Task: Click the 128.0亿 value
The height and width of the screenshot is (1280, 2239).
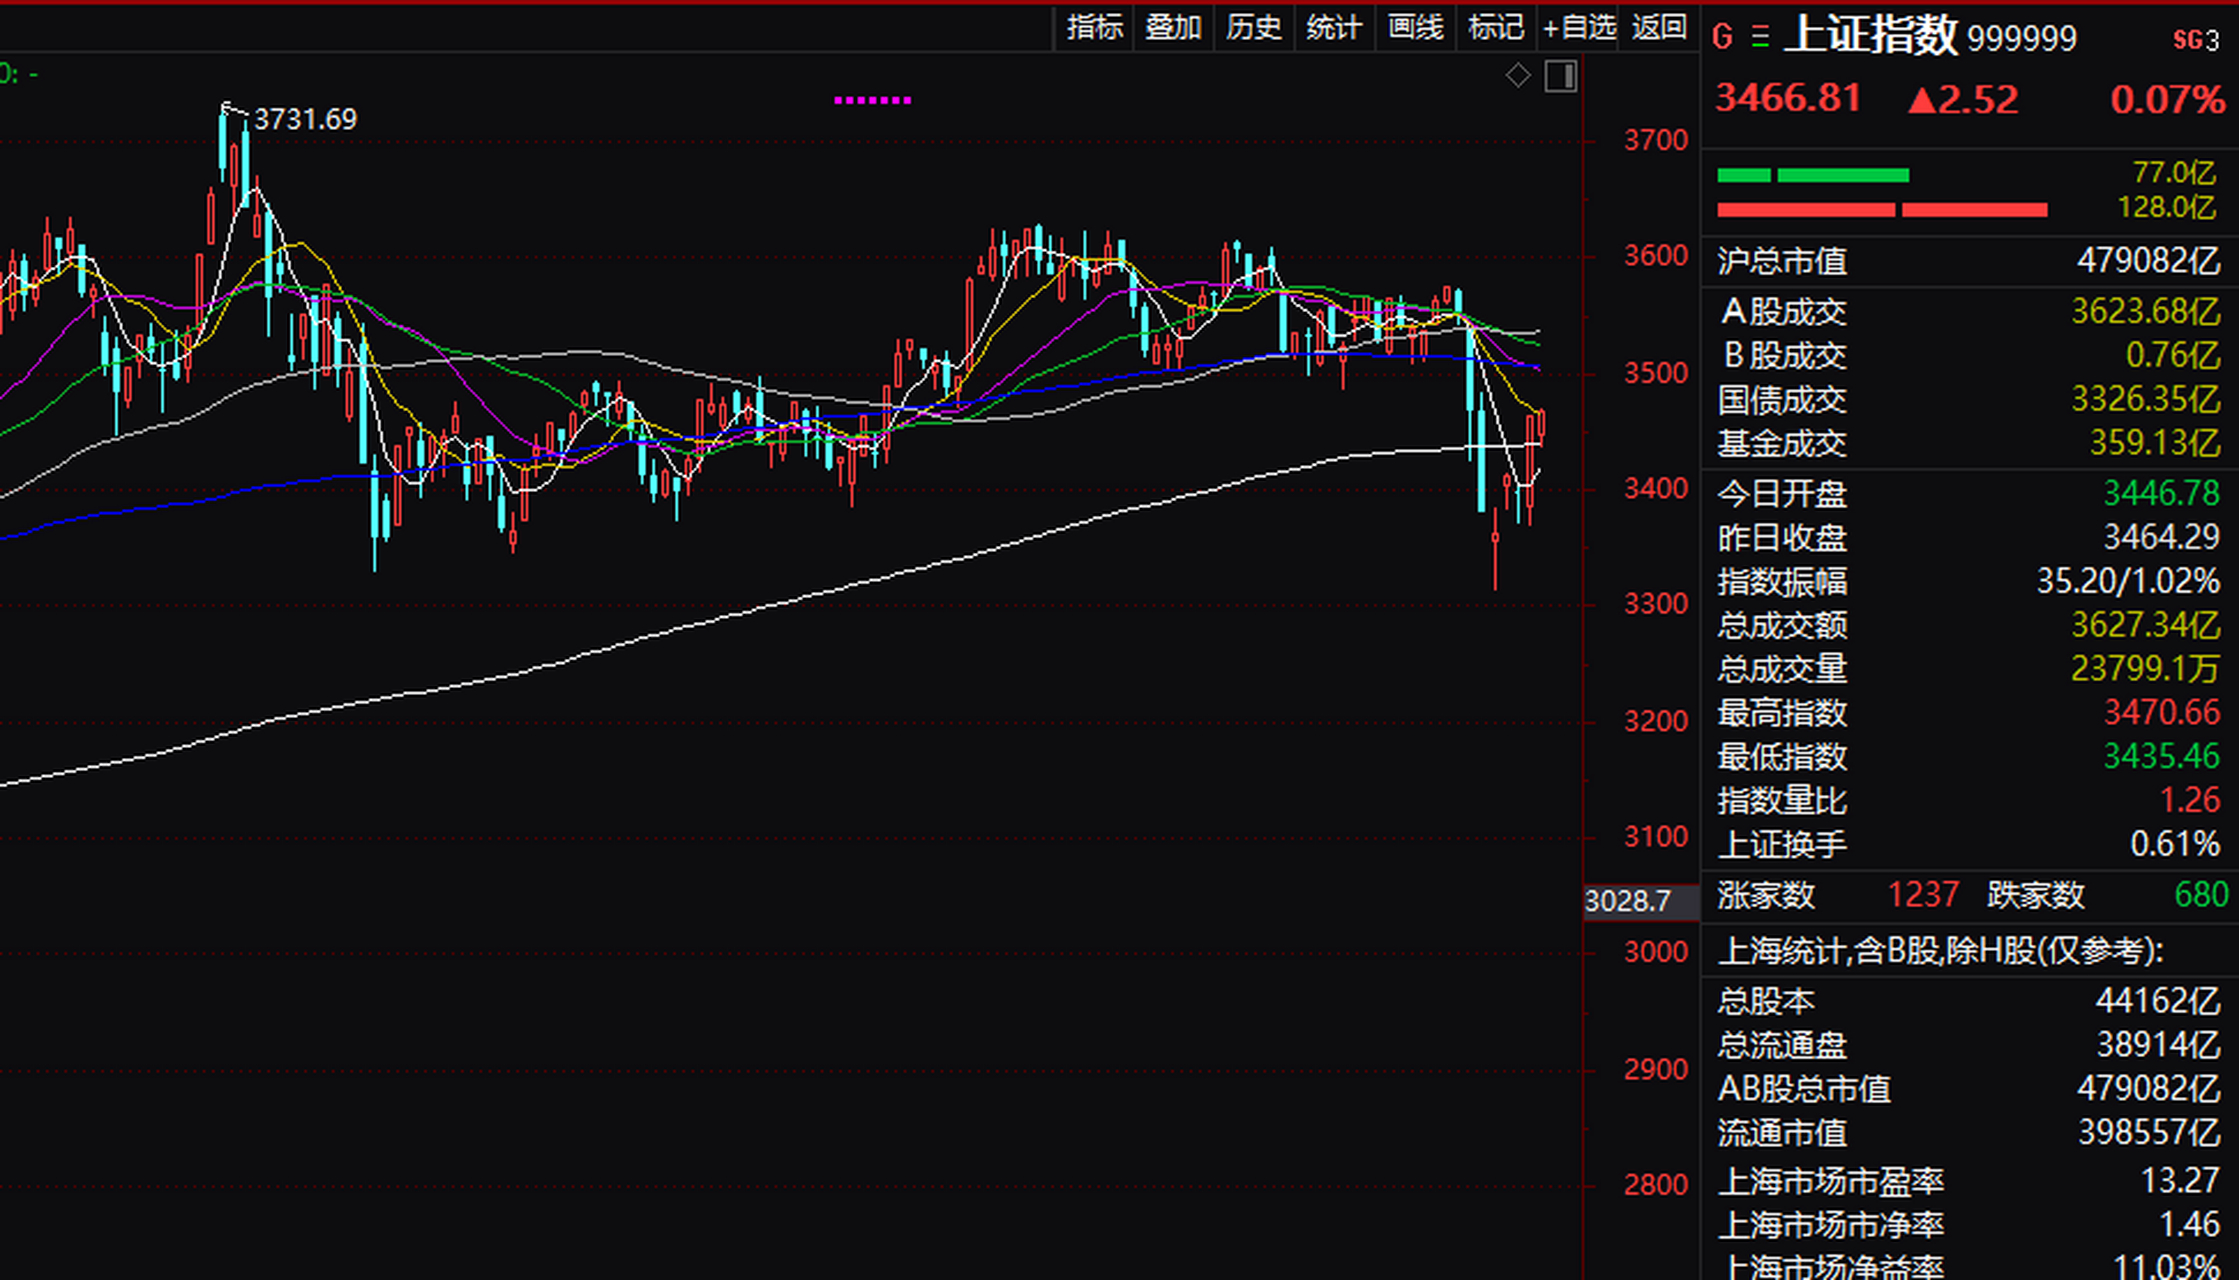Action: tap(2167, 207)
